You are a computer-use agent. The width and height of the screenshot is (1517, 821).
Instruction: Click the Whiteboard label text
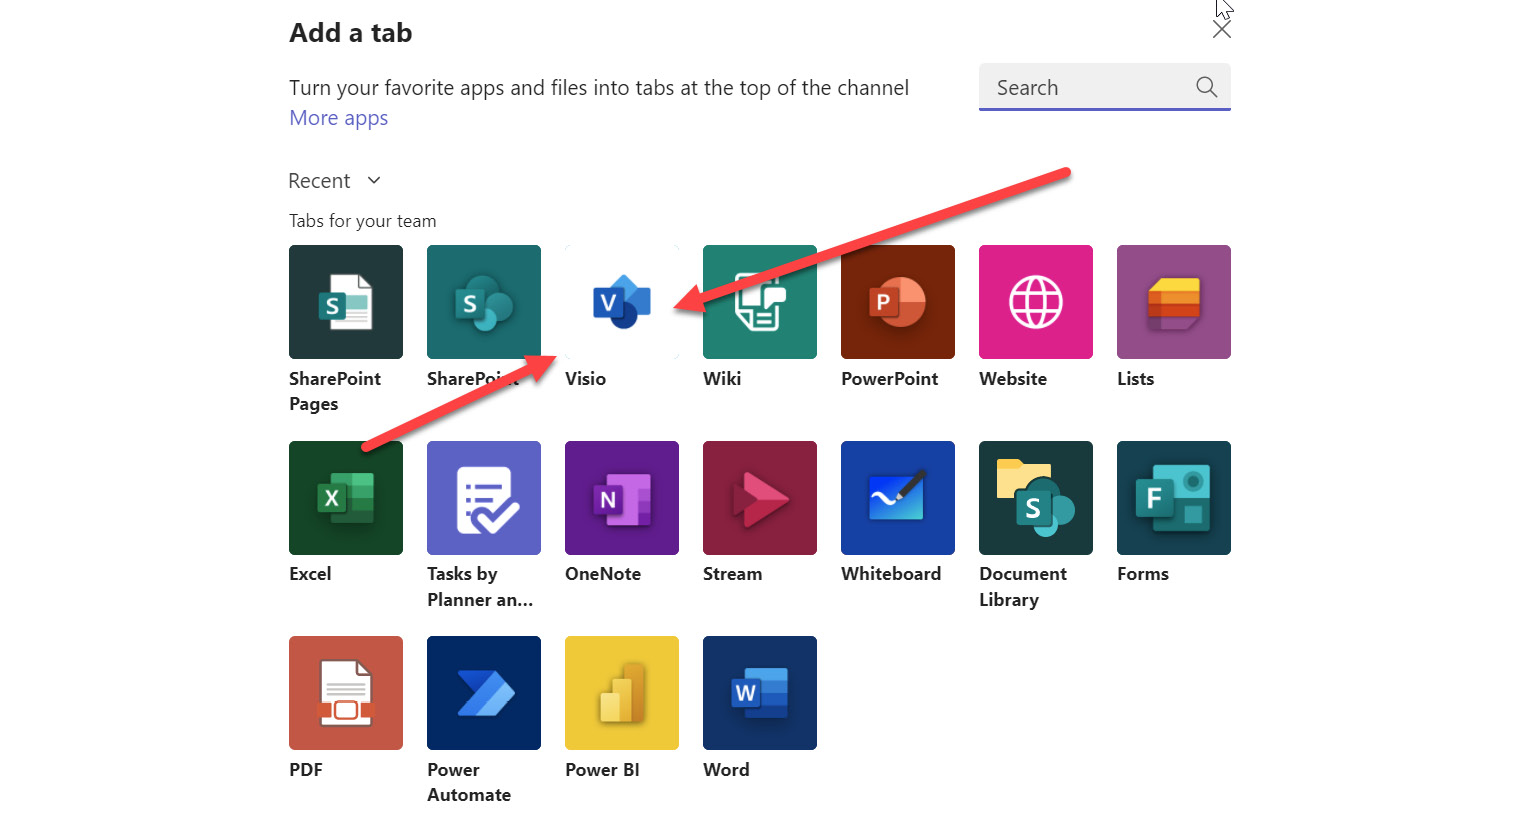pos(891,574)
